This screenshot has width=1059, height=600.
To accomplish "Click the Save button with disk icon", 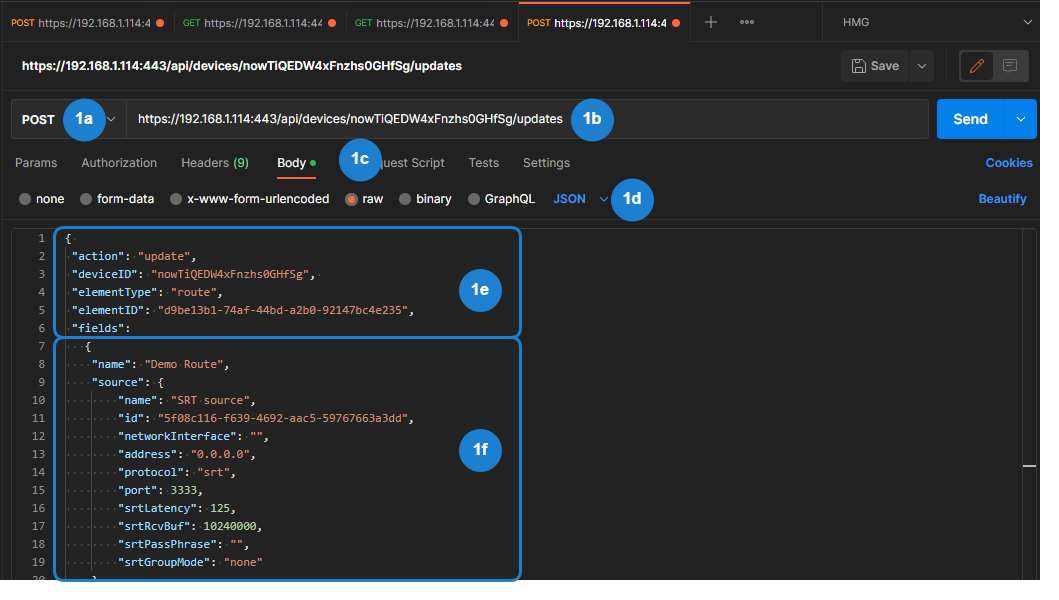I will click(875, 66).
